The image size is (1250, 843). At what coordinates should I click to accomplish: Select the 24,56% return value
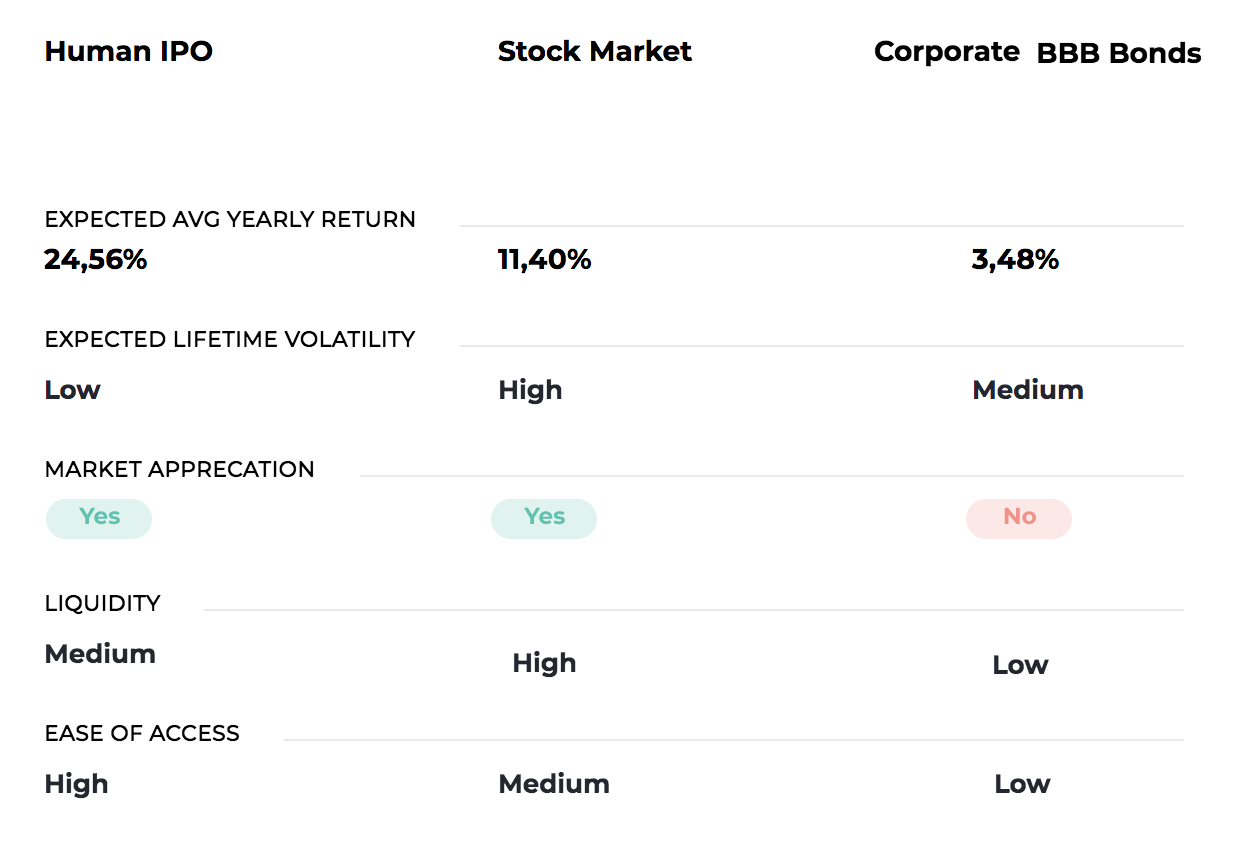[x=96, y=260]
